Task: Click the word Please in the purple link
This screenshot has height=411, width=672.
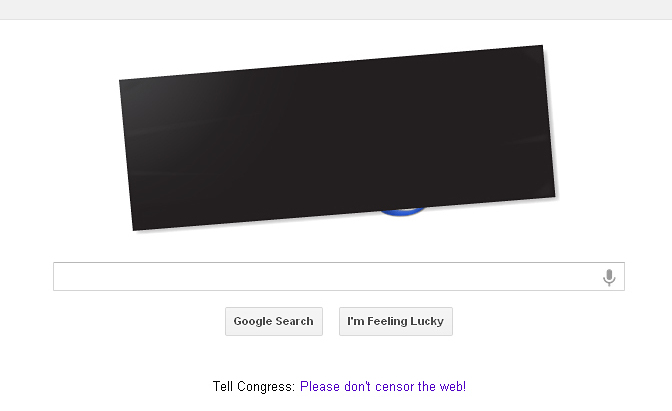Action: click(x=320, y=387)
